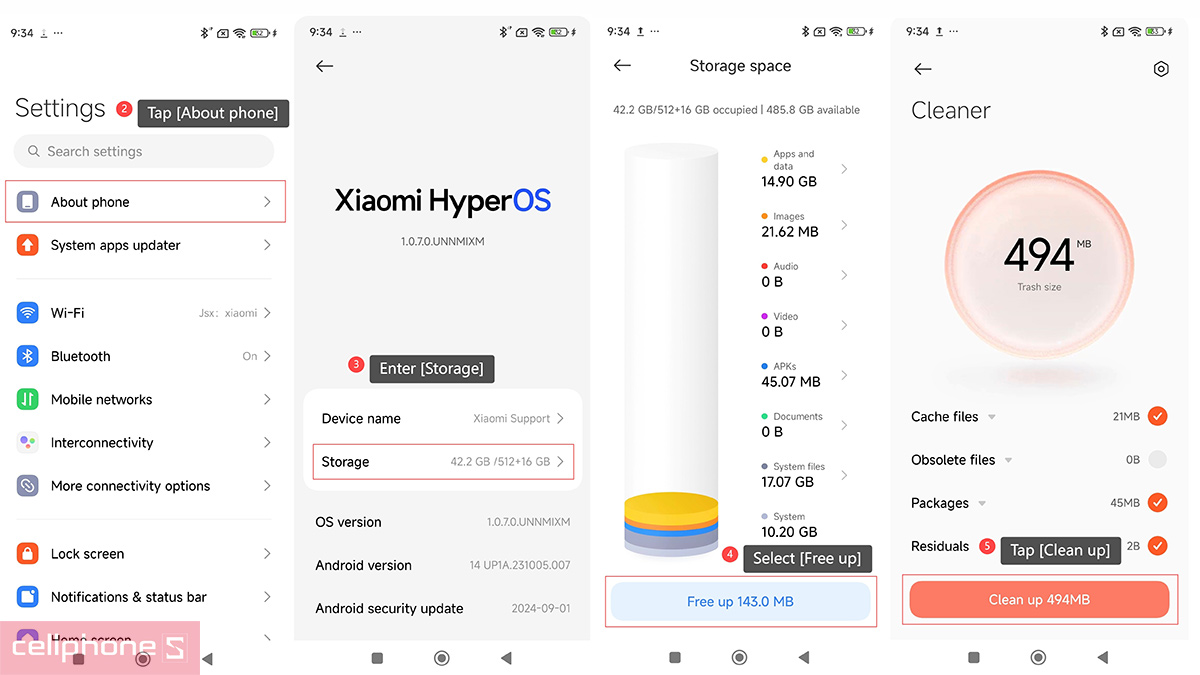Tap home nav button on Cleaner screen

click(1038, 658)
